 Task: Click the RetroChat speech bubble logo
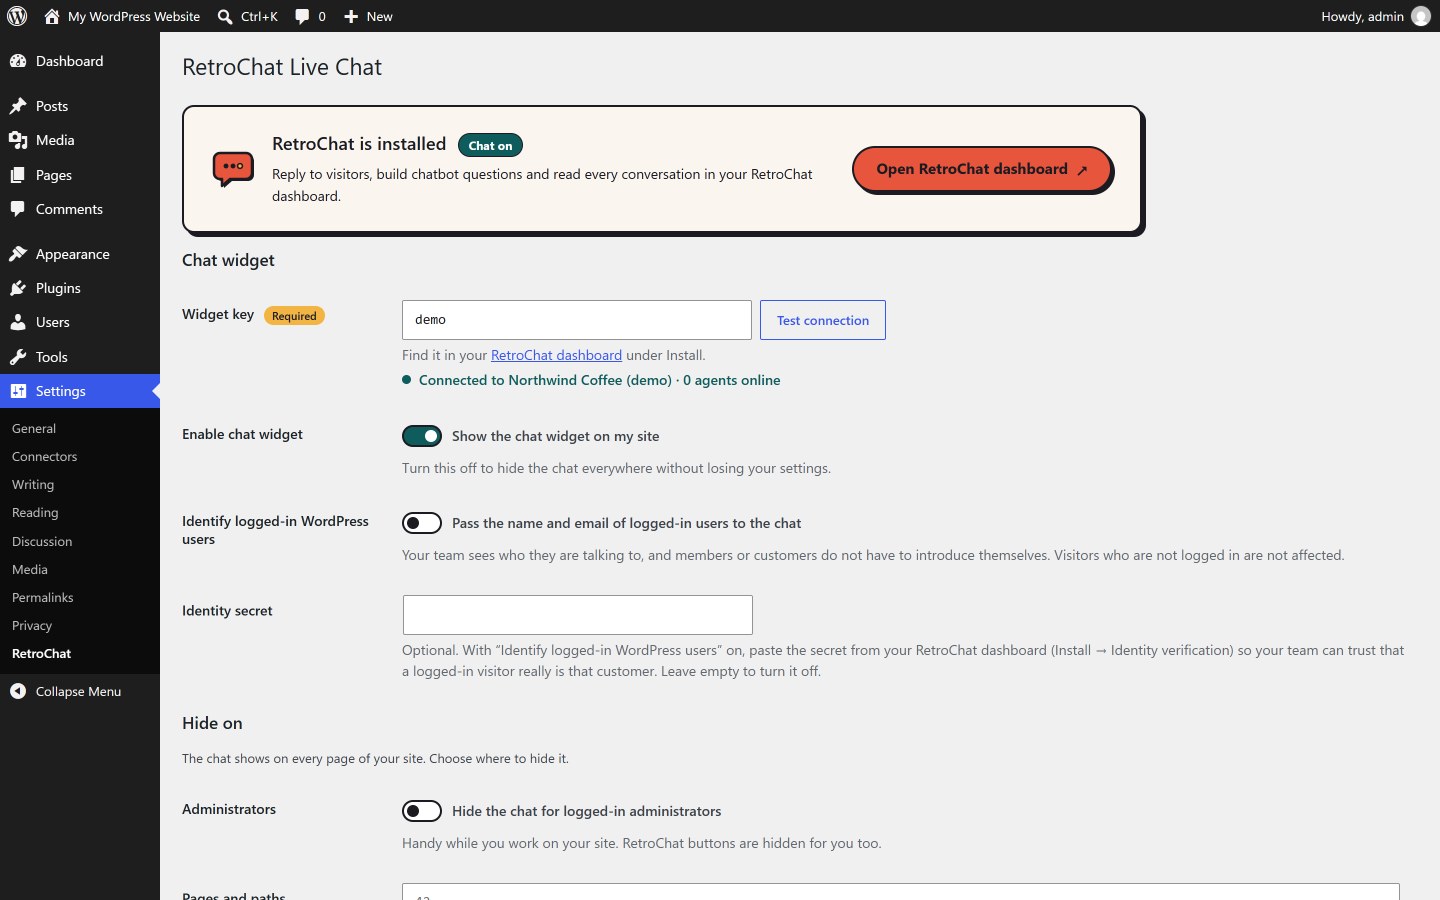(x=233, y=169)
